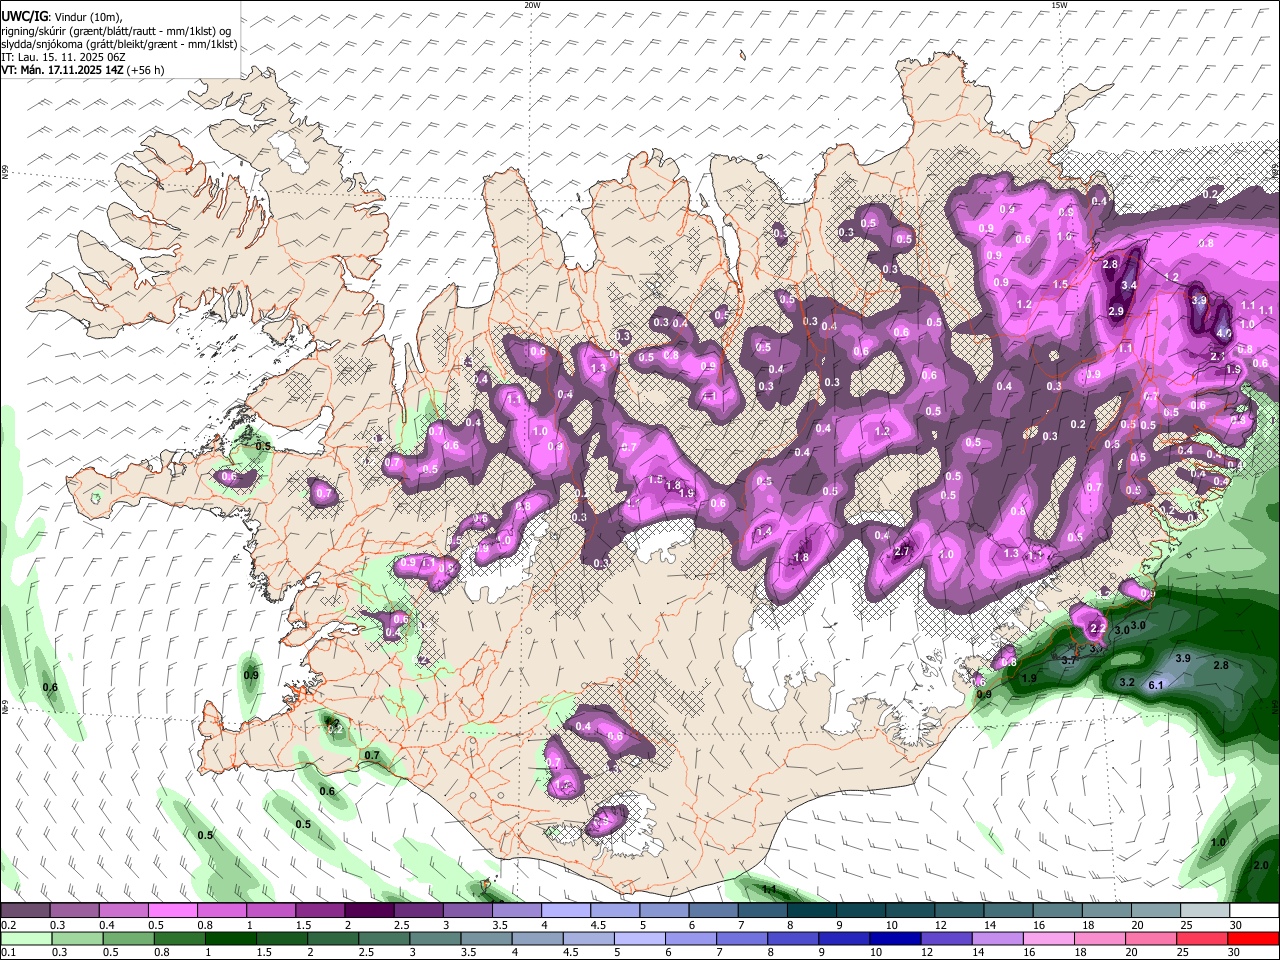Select upper legend swatch above 0.3 label
This screenshot has height=960, width=1280.
pyautogui.click(x=75, y=910)
